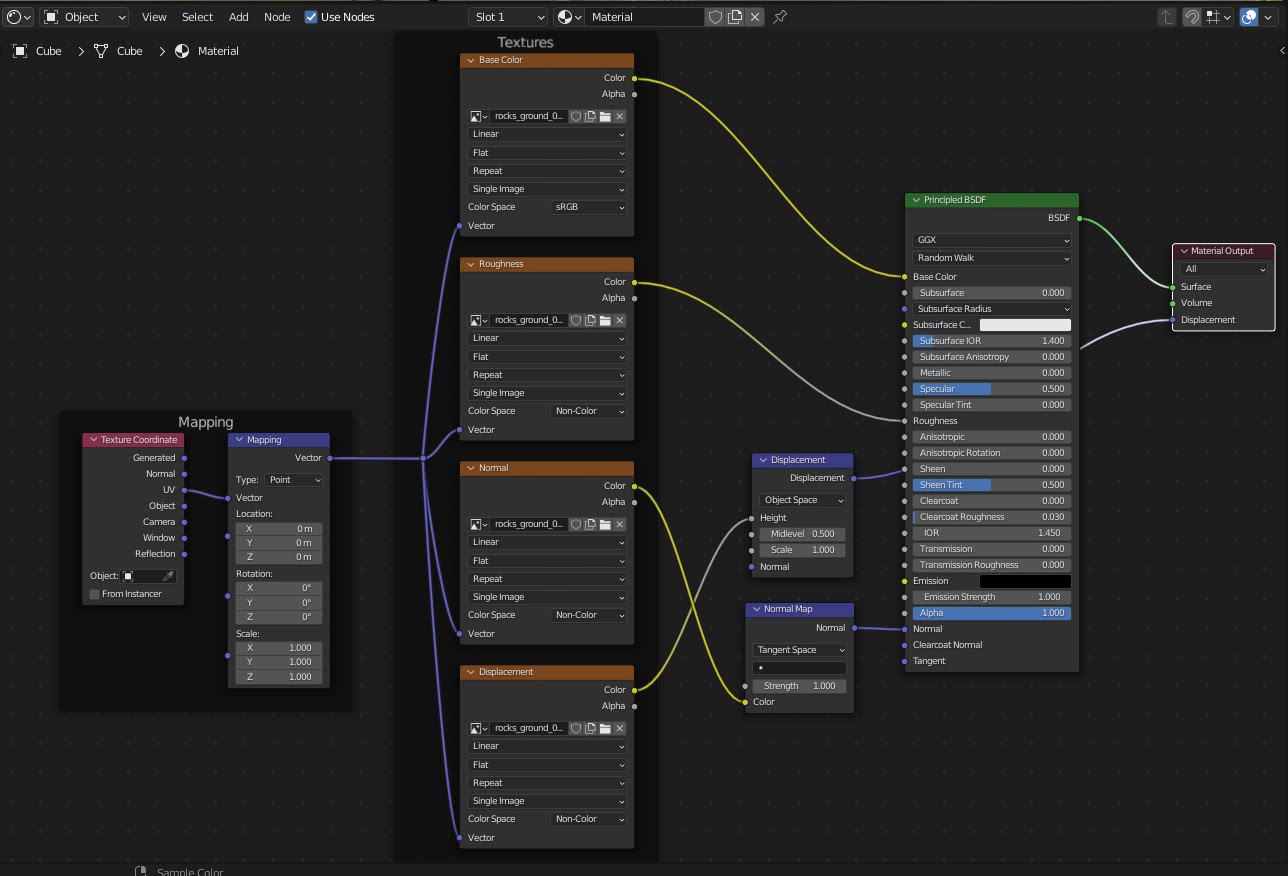The height and width of the screenshot is (876, 1288).
Task: Toggle the Use Nodes checkbox
Action: pyautogui.click(x=311, y=16)
